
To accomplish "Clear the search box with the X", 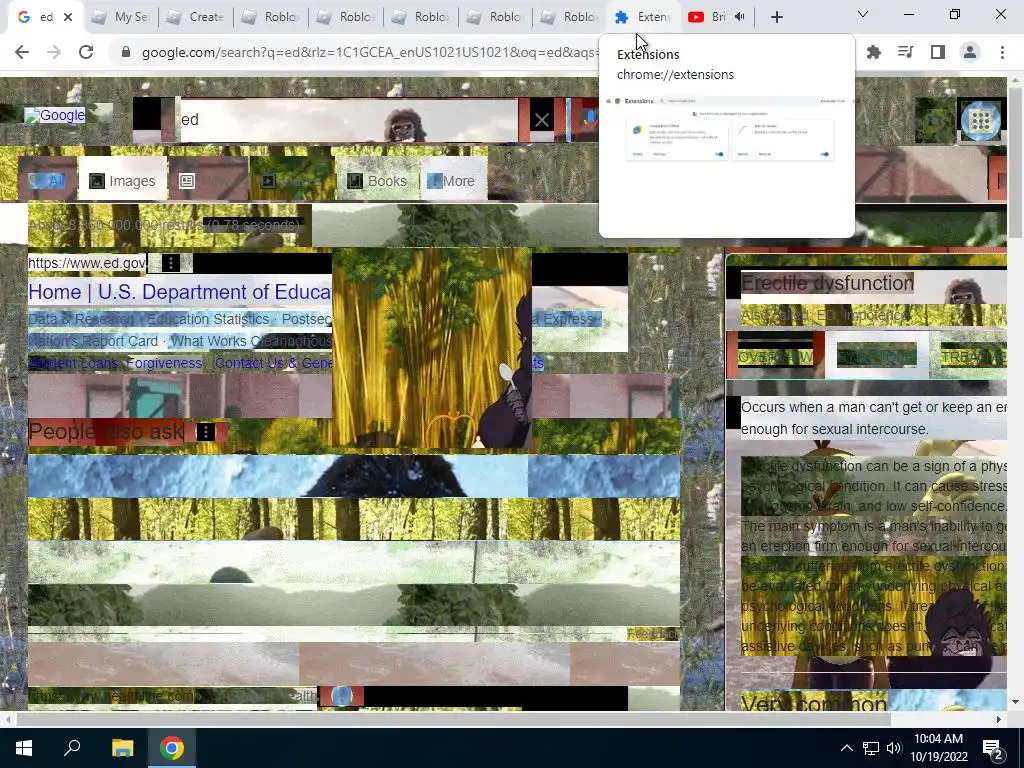I will pyautogui.click(x=541, y=120).
